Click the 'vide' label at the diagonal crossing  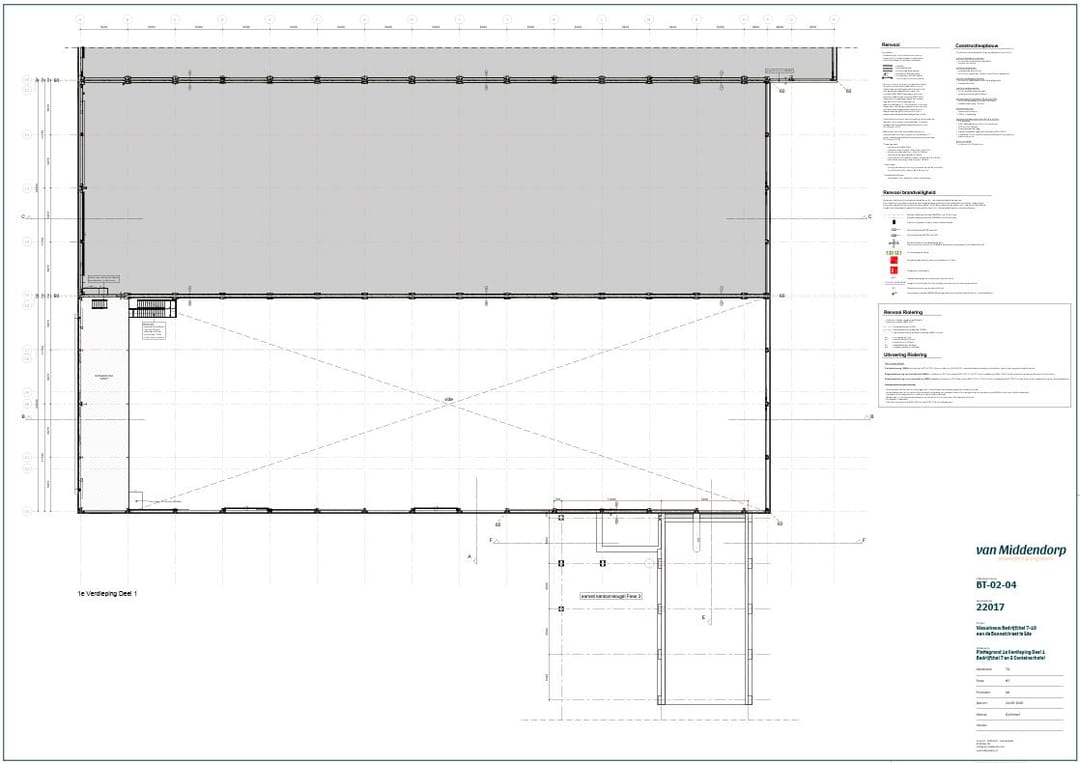[449, 401]
